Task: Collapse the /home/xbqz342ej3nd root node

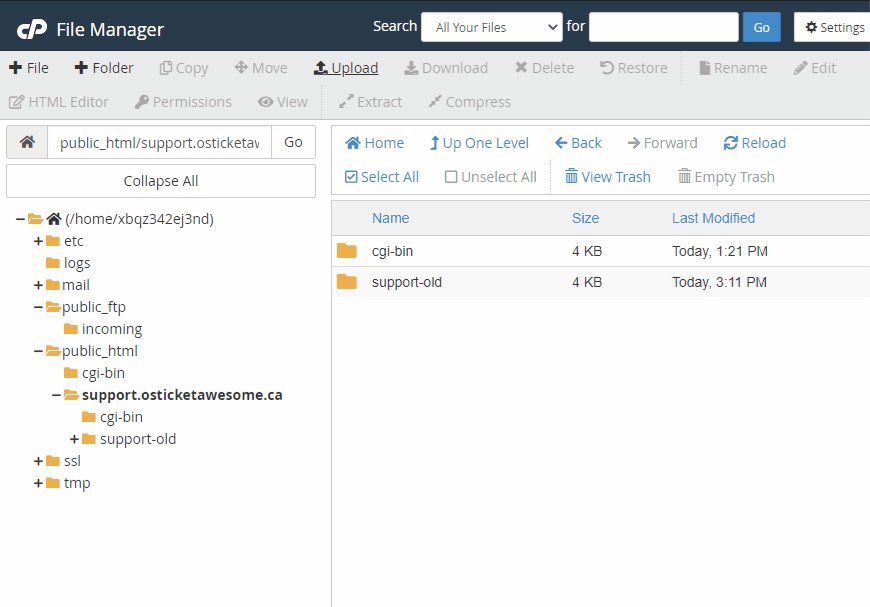Action: coord(20,219)
